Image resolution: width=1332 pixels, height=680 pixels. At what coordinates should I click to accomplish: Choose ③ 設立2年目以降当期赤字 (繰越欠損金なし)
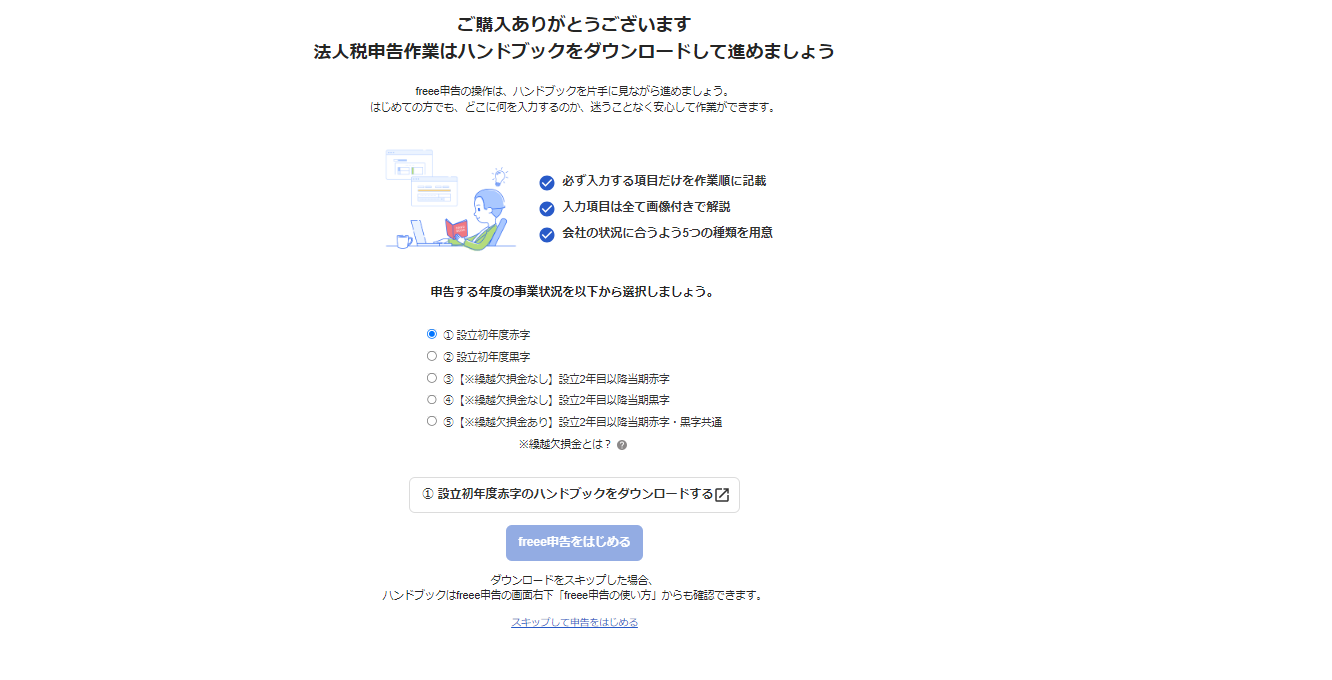click(x=432, y=378)
